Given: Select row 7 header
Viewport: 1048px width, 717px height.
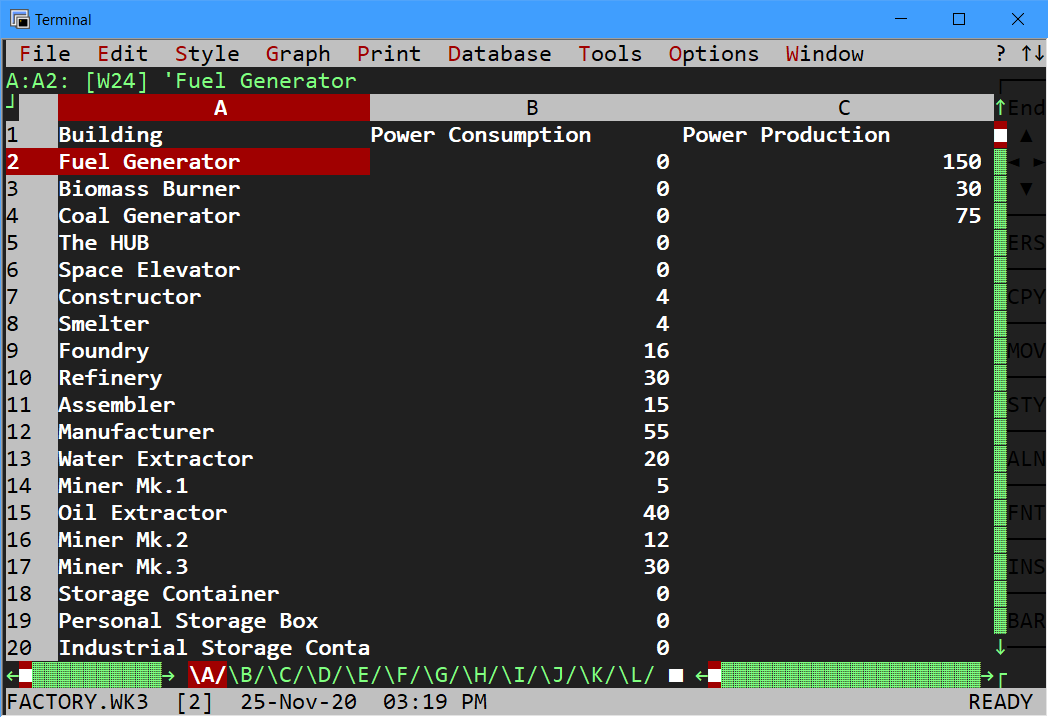Looking at the screenshot, I should (x=31, y=297).
